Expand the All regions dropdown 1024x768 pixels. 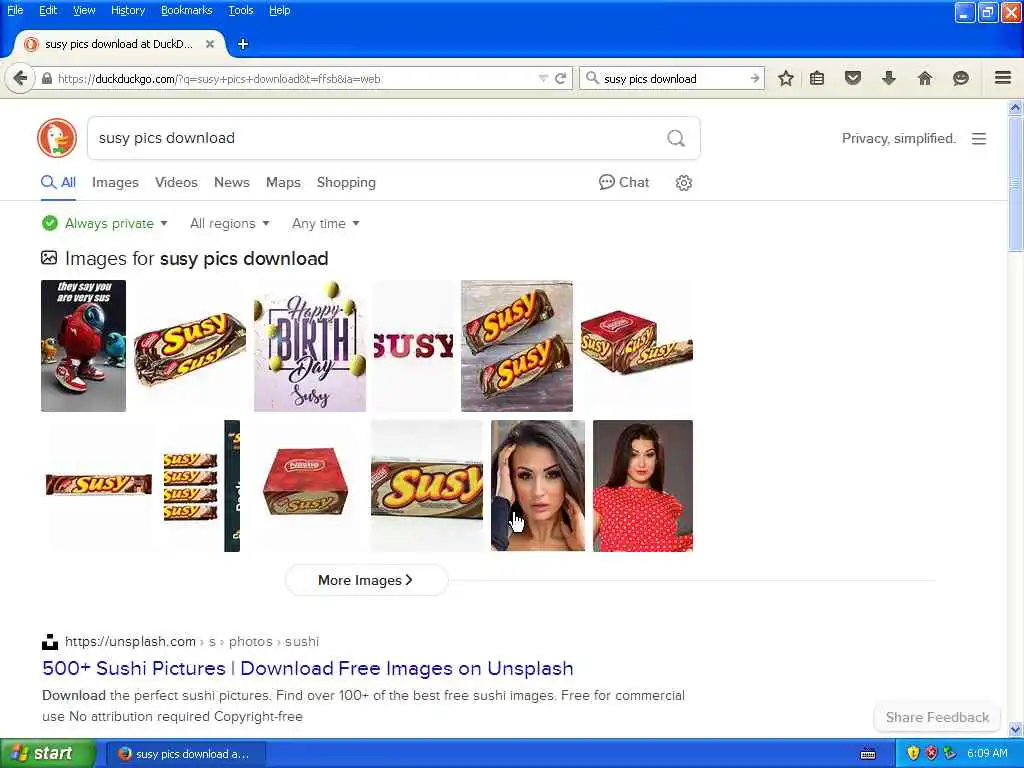(229, 223)
